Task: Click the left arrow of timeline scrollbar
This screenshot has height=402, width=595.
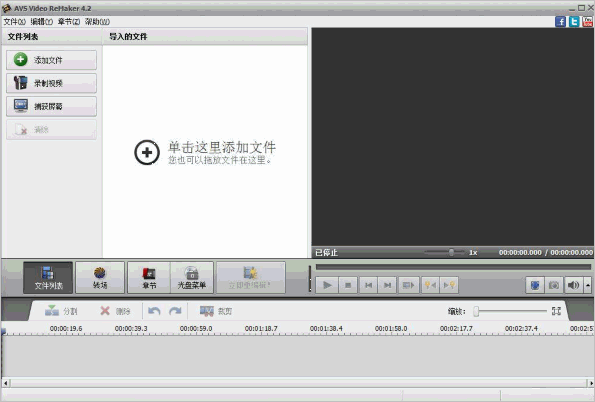Action: (5, 383)
